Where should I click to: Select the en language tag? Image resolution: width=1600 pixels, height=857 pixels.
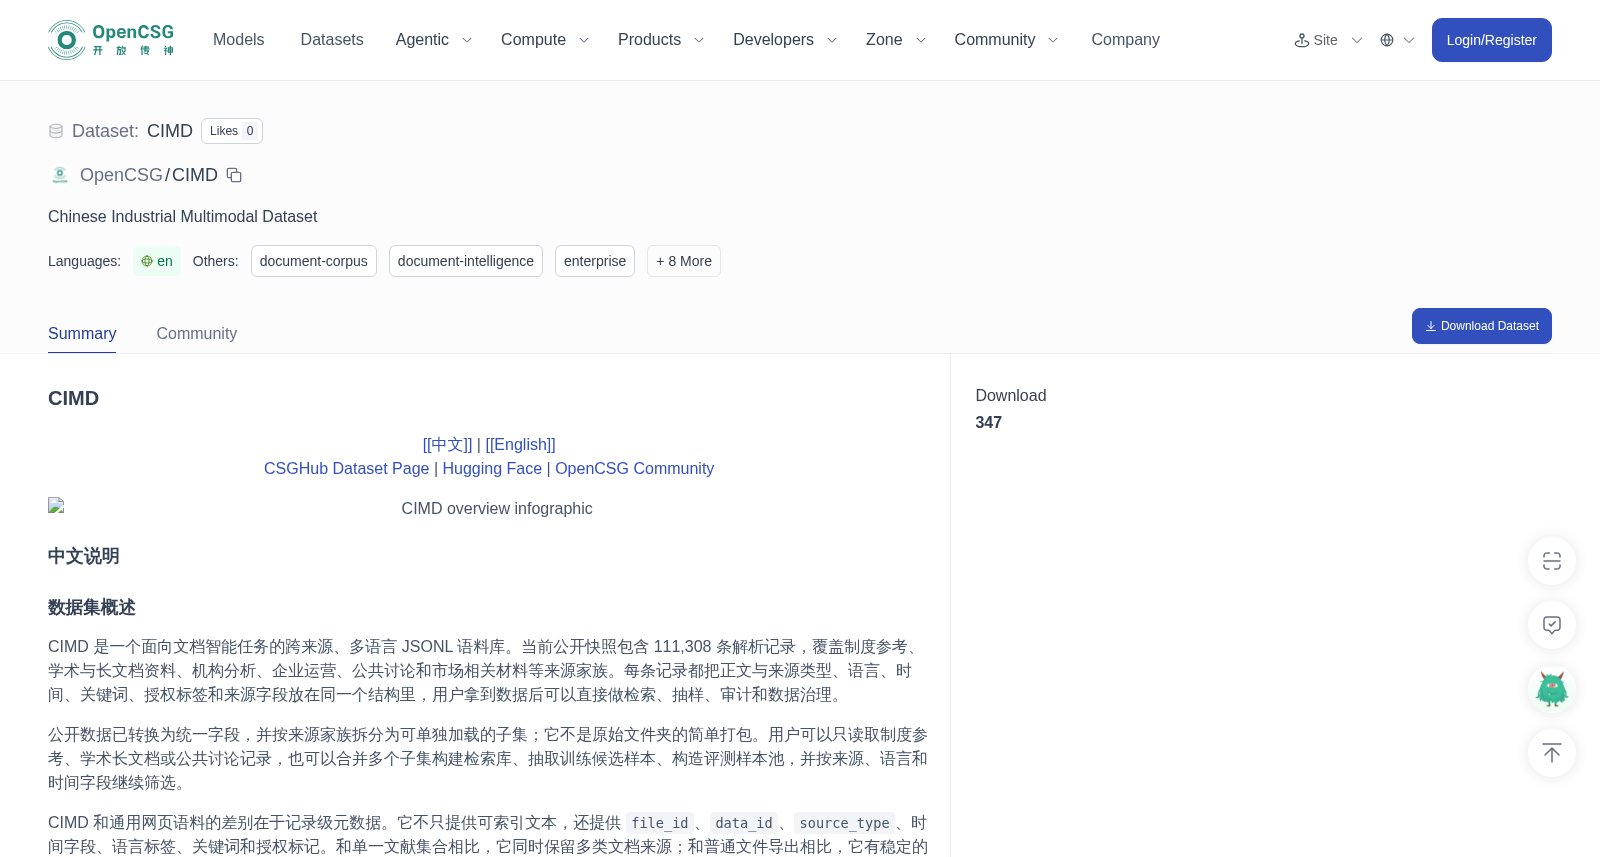click(157, 261)
